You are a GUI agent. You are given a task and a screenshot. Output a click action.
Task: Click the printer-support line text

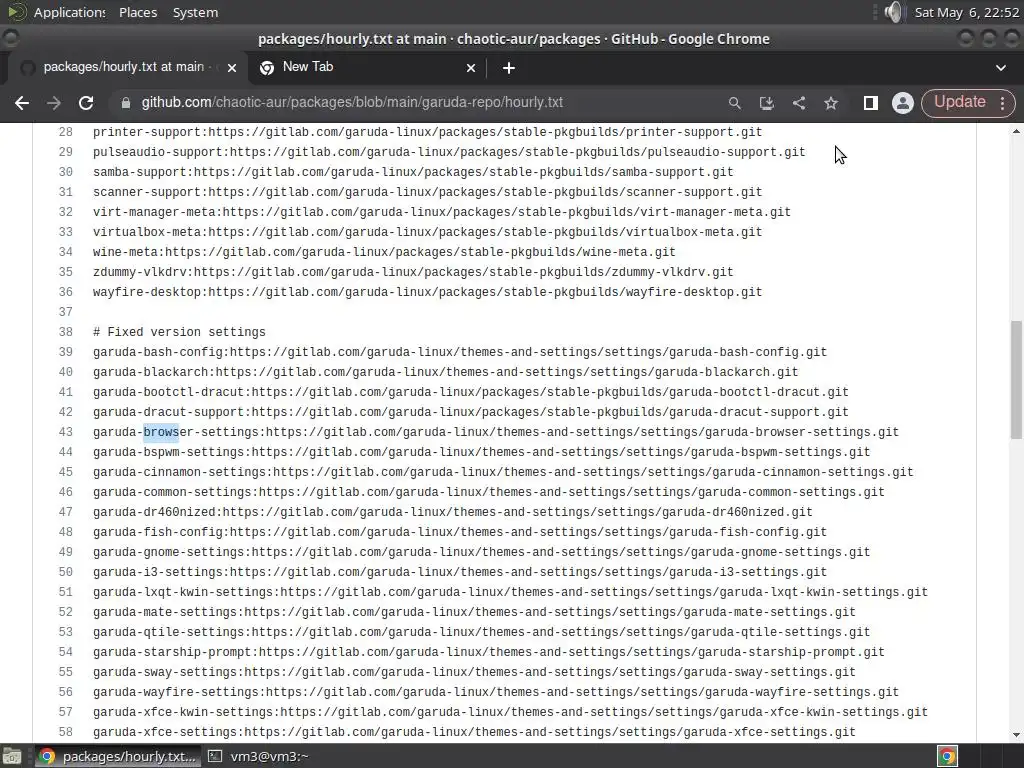coord(427,132)
